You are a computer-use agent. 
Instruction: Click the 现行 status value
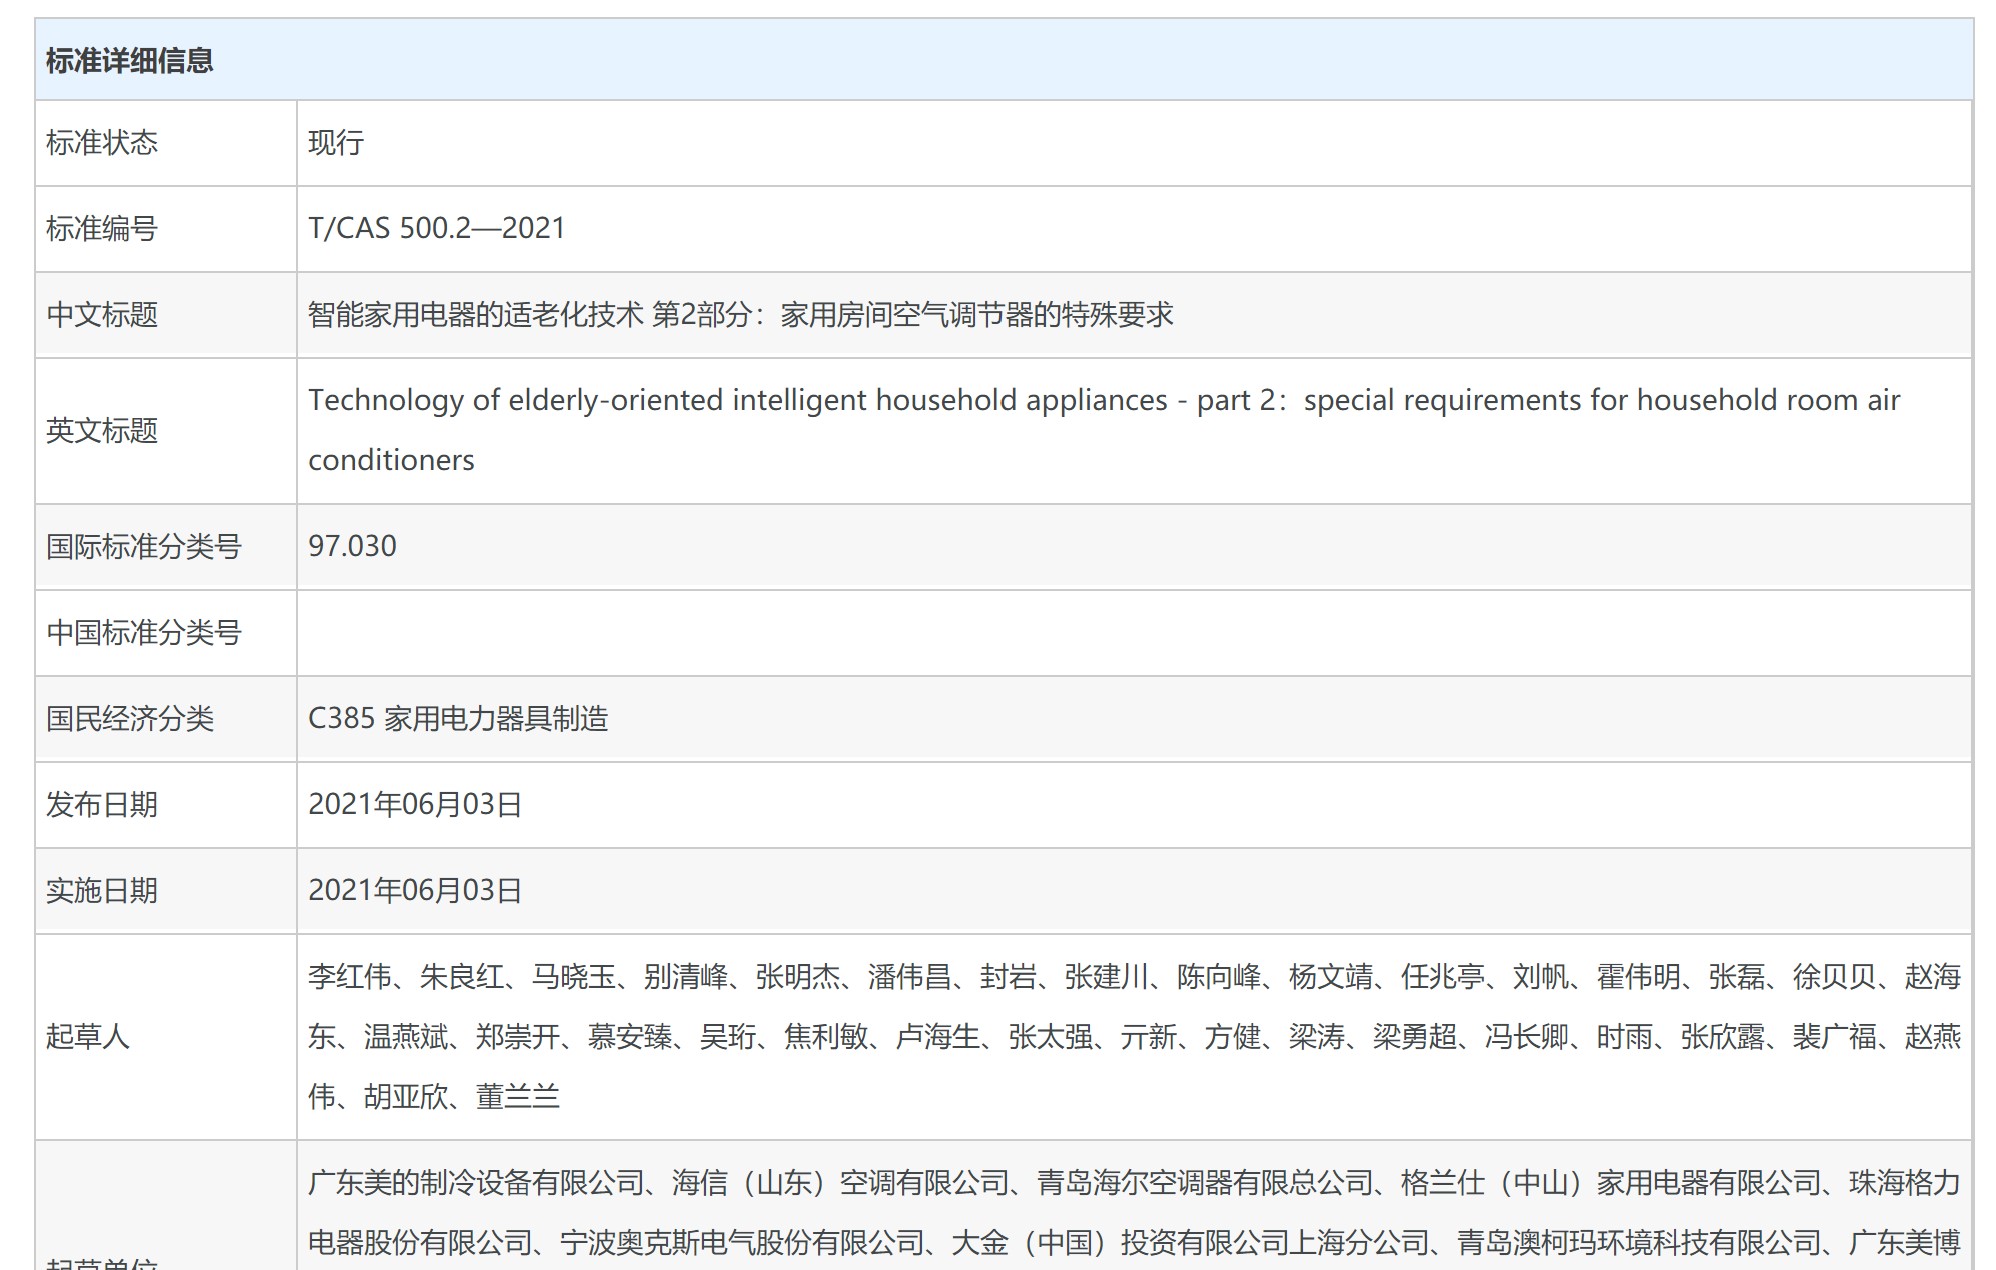(336, 143)
